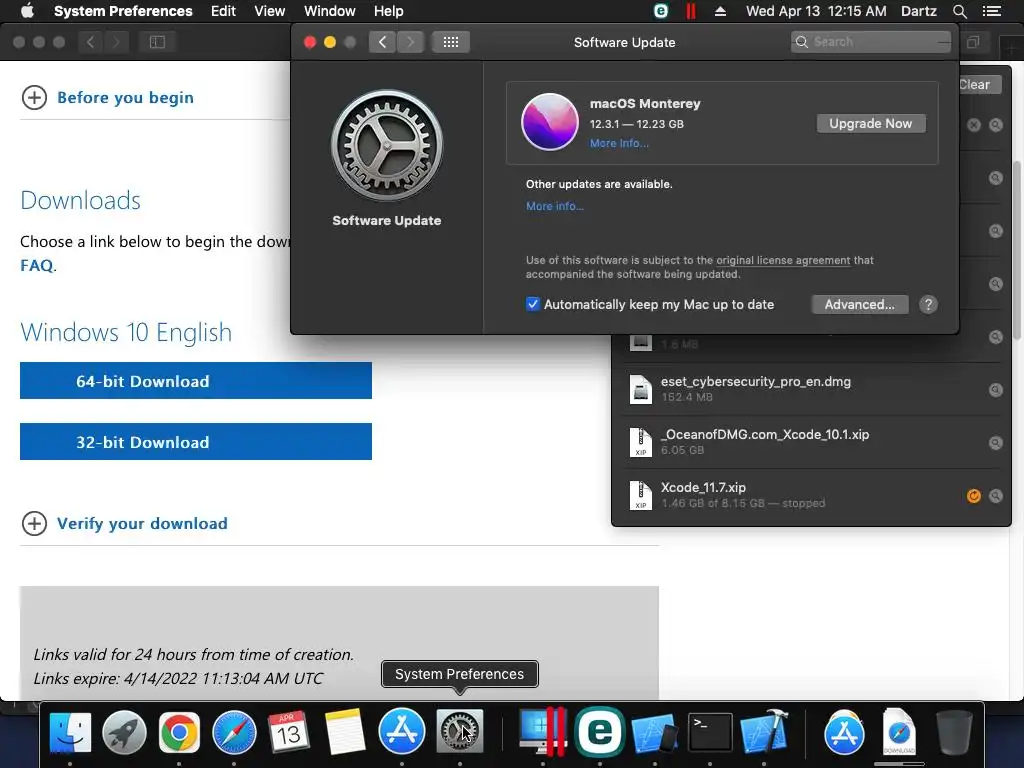Viewport: 1024px width, 768px height.
Task: Open Finder from the dock
Action: (x=70, y=732)
